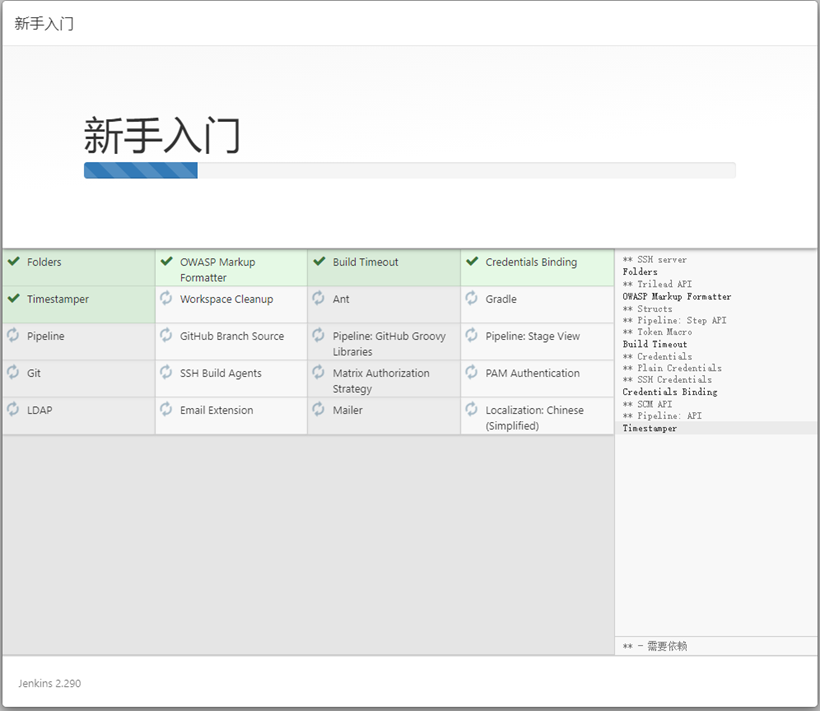Click the spinner icon beside Ant

point(318,298)
